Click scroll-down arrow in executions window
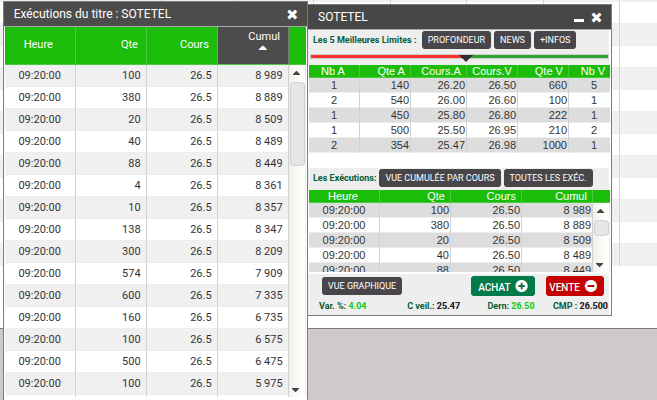Image resolution: width=657 pixels, height=400 pixels. (295, 390)
